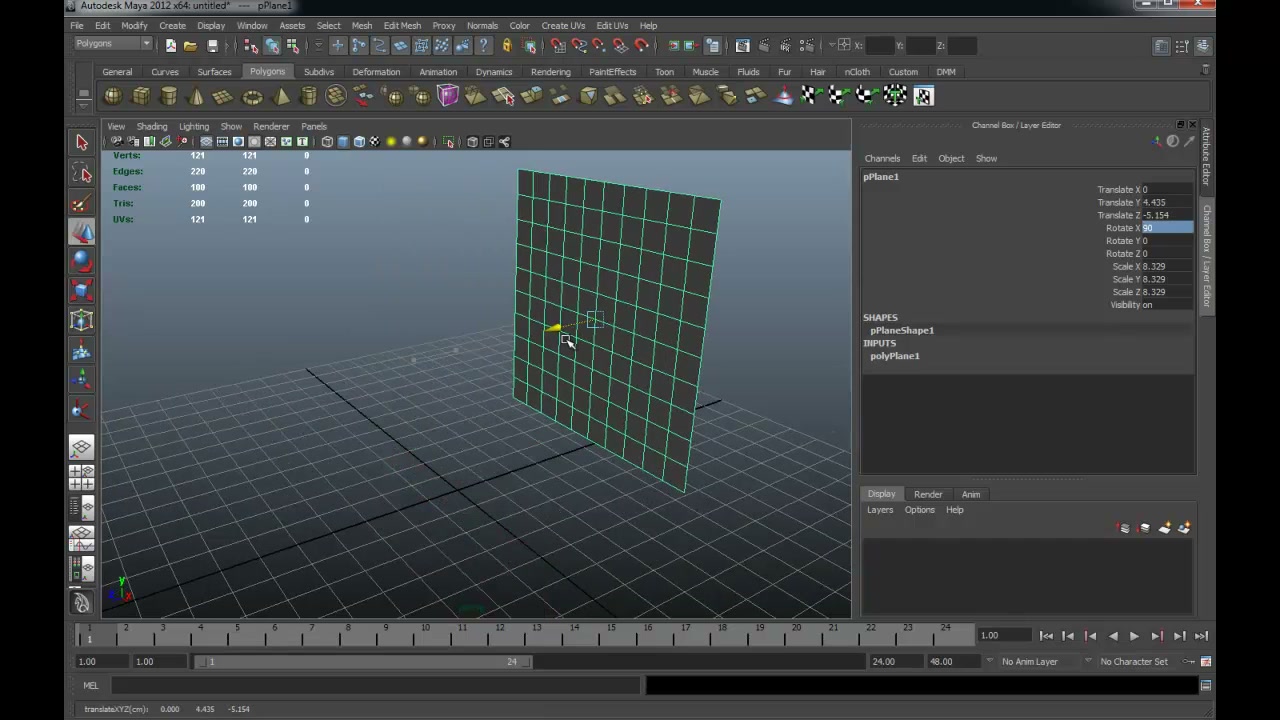The height and width of the screenshot is (720, 1280).
Task: Switch to the Render layer tab
Action: pos(928,494)
